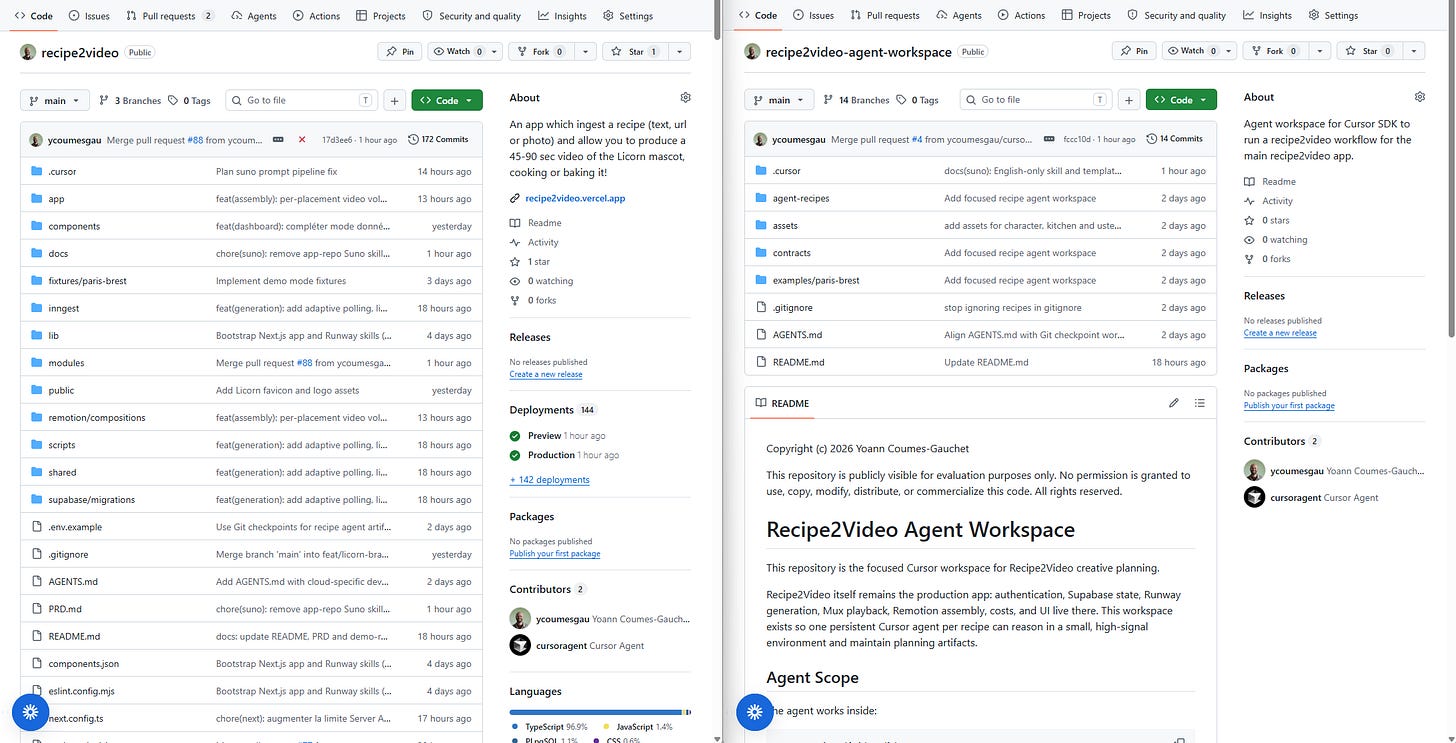Open main branch dropdown in agent-workspace
Viewport: 1456px width, 743px height.
(x=779, y=100)
